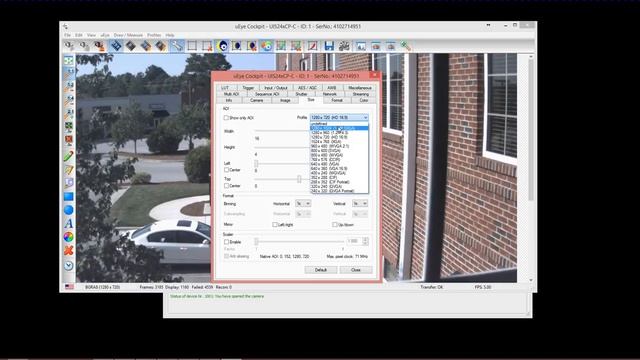
Task: Click the clock icon in left sidebar
Action: coord(69,265)
